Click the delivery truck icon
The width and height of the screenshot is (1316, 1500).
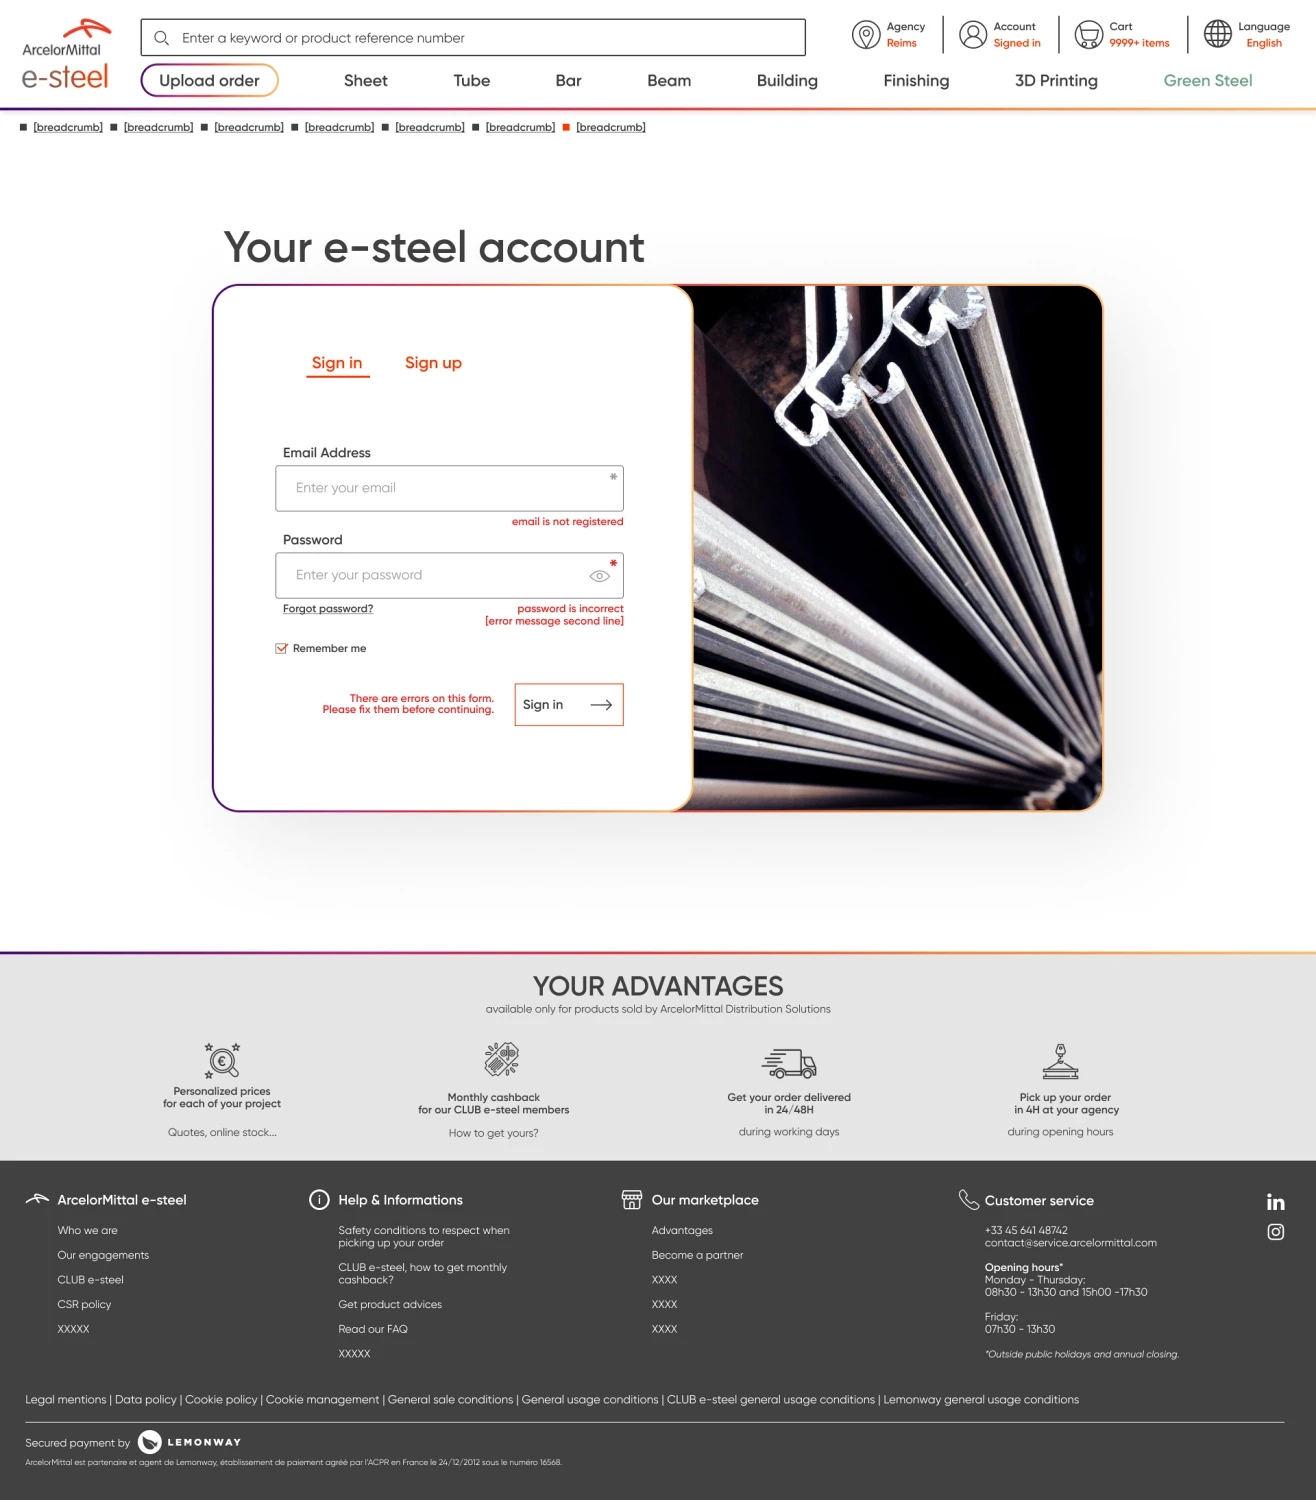[789, 1064]
